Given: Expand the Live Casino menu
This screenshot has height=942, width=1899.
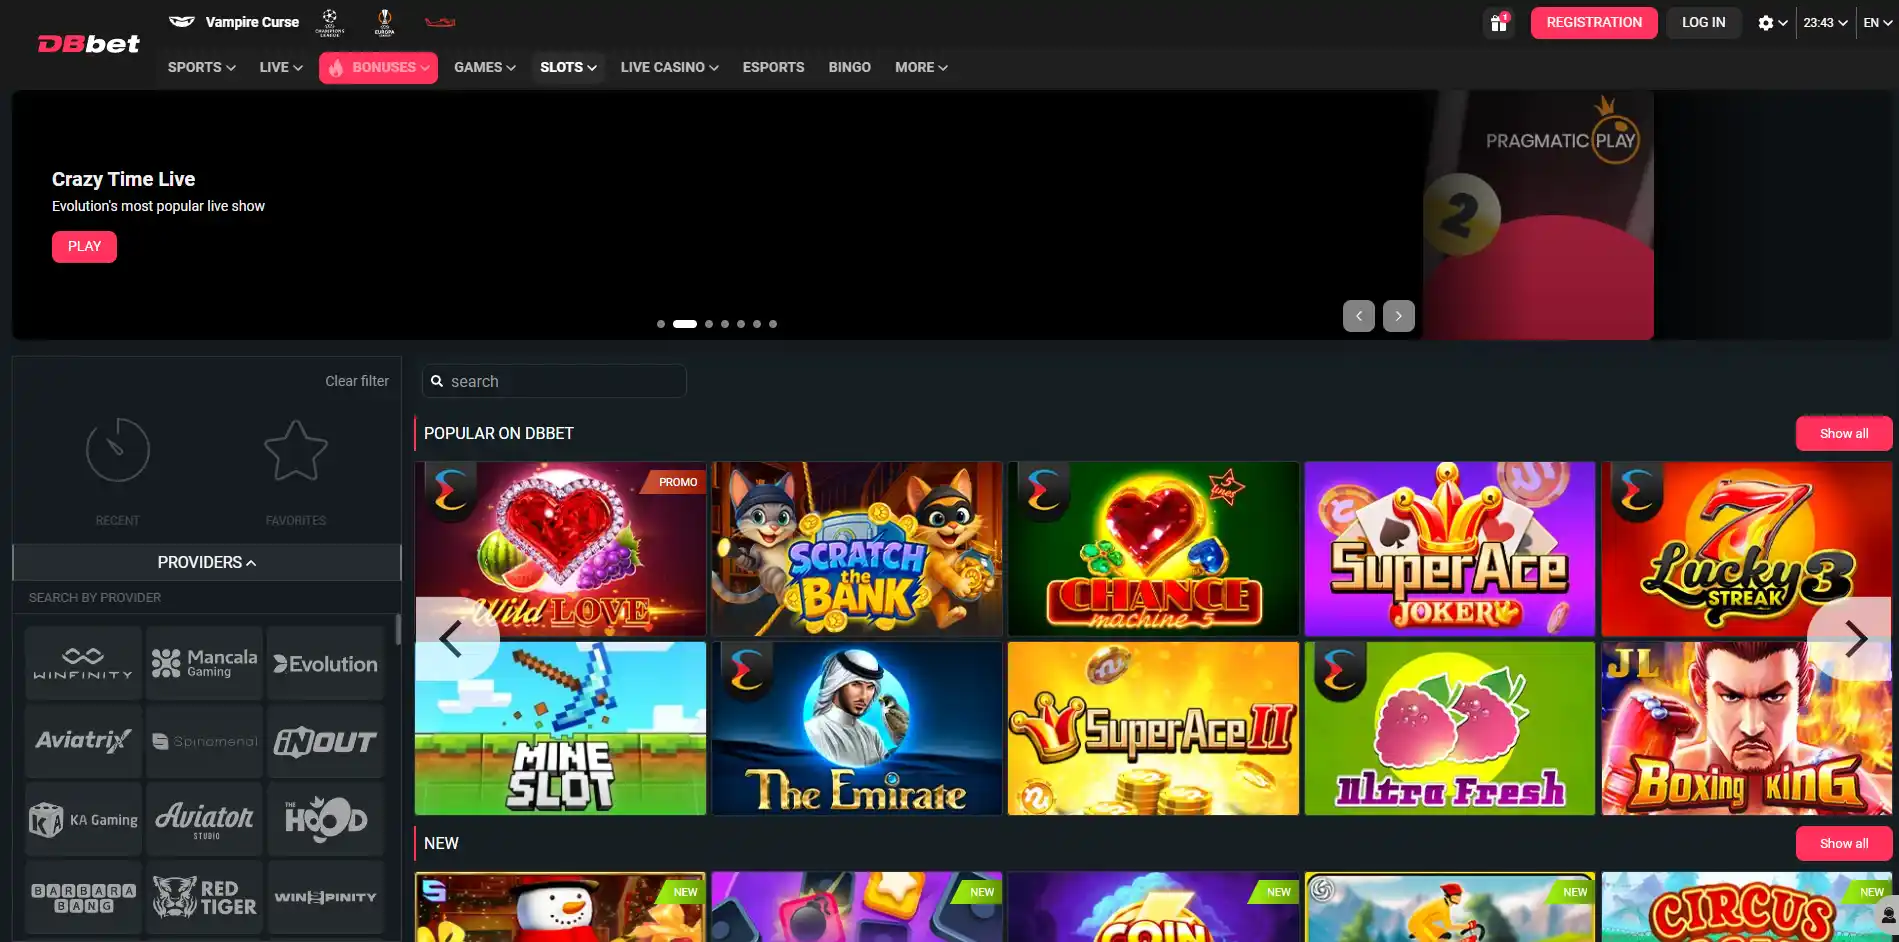Looking at the screenshot, I should click(669, 67).
